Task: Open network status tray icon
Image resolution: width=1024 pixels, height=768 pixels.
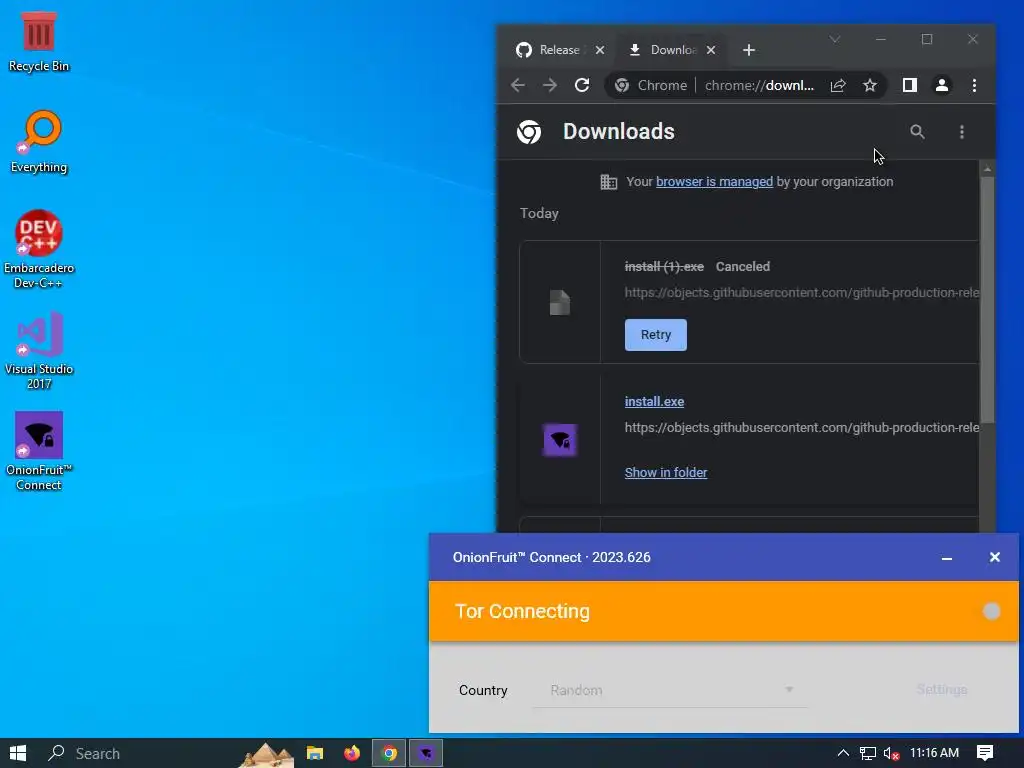Action: pyautogui.click(x=867, y=753)
